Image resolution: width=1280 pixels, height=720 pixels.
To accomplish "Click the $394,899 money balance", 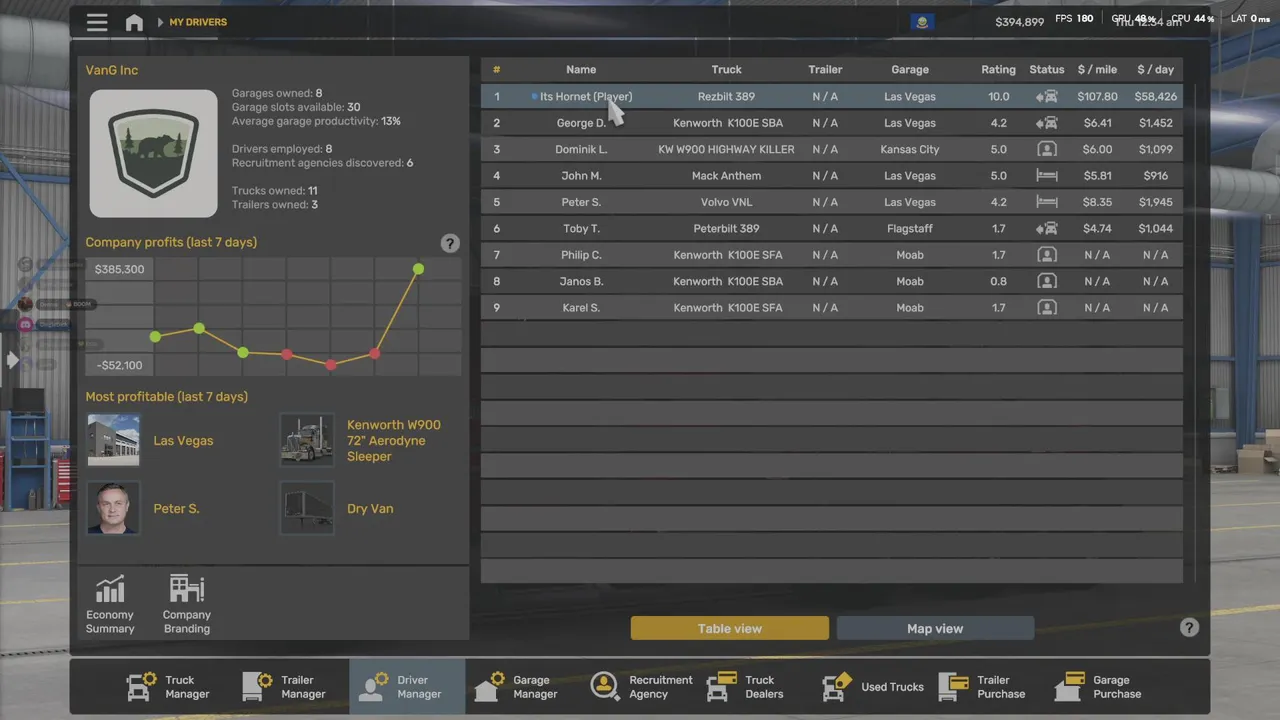I will tap(1020, 22).
